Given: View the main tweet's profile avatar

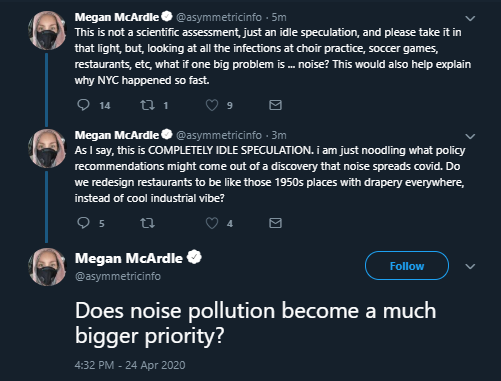Looking at the screenshot, I should click(47, 267).
